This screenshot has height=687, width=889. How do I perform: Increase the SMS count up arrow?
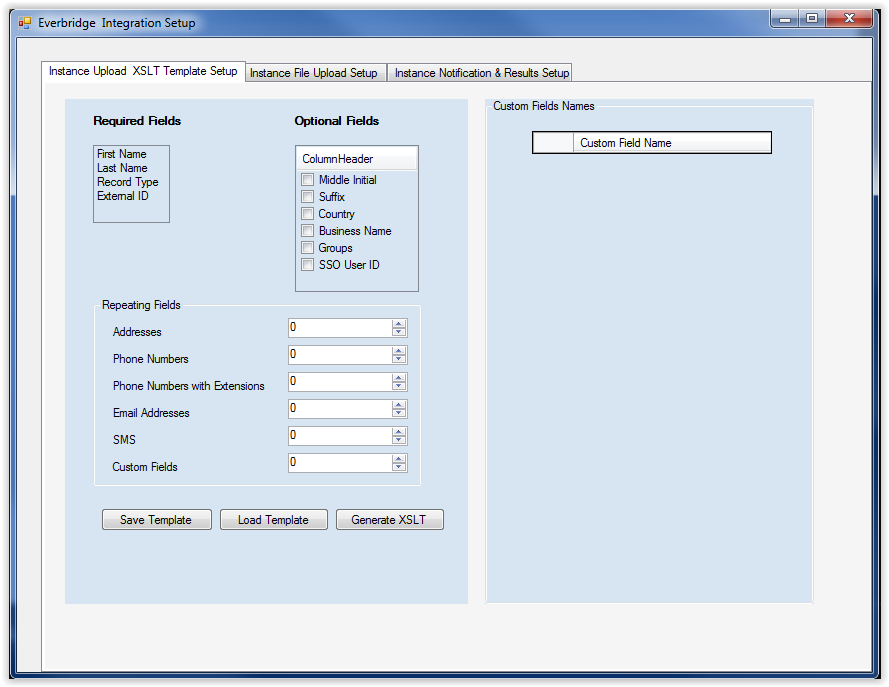pyautogui.click(x=399, y=432)
